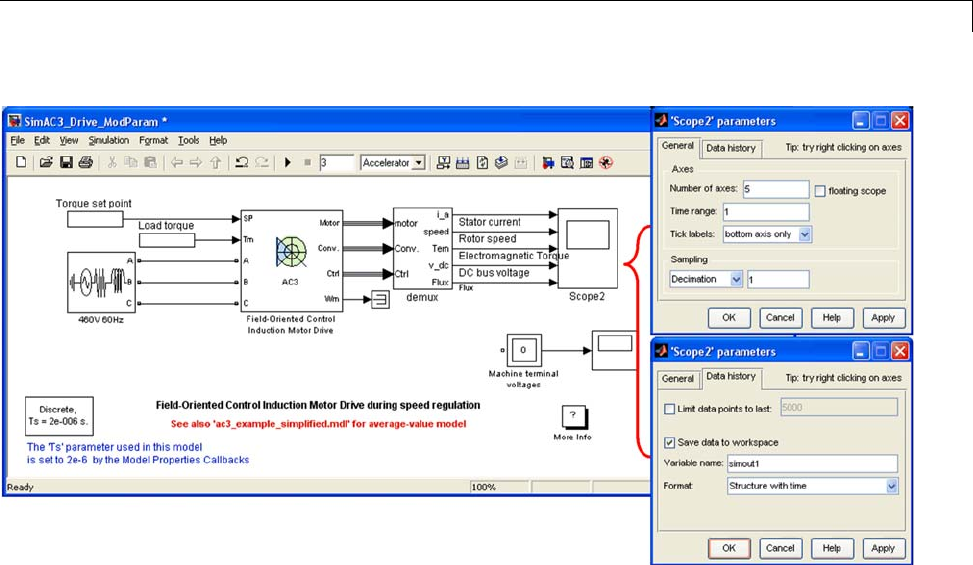Click the Number of axes field

(776, 189)
